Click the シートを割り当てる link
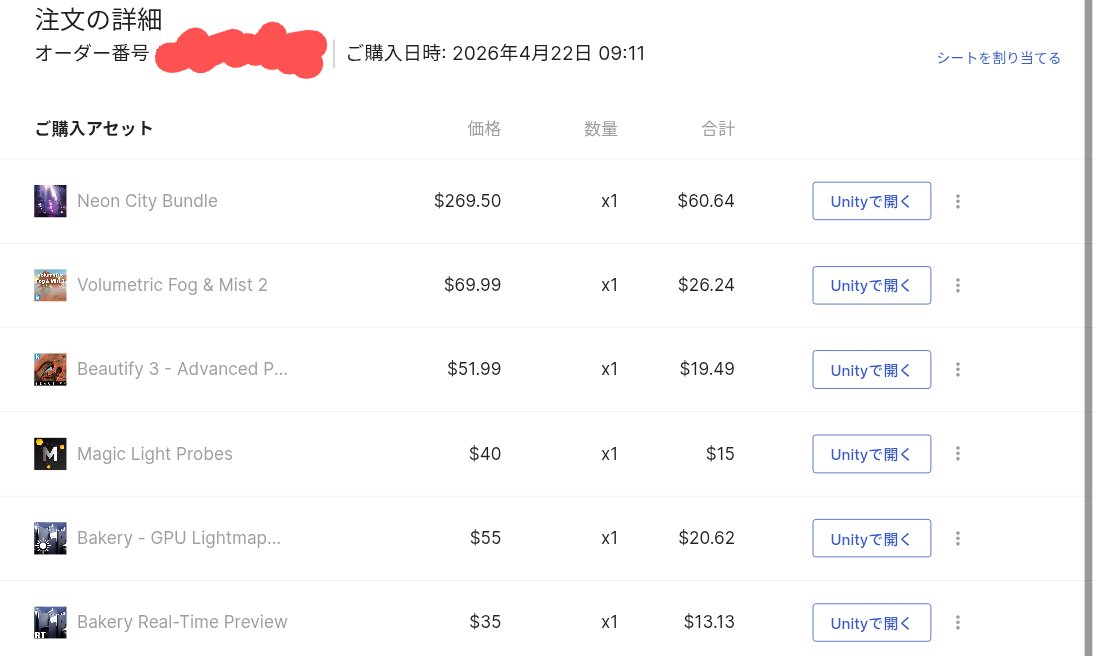Image resolution: width=1096 pixels, height=656 pixels. coord(998,57)
